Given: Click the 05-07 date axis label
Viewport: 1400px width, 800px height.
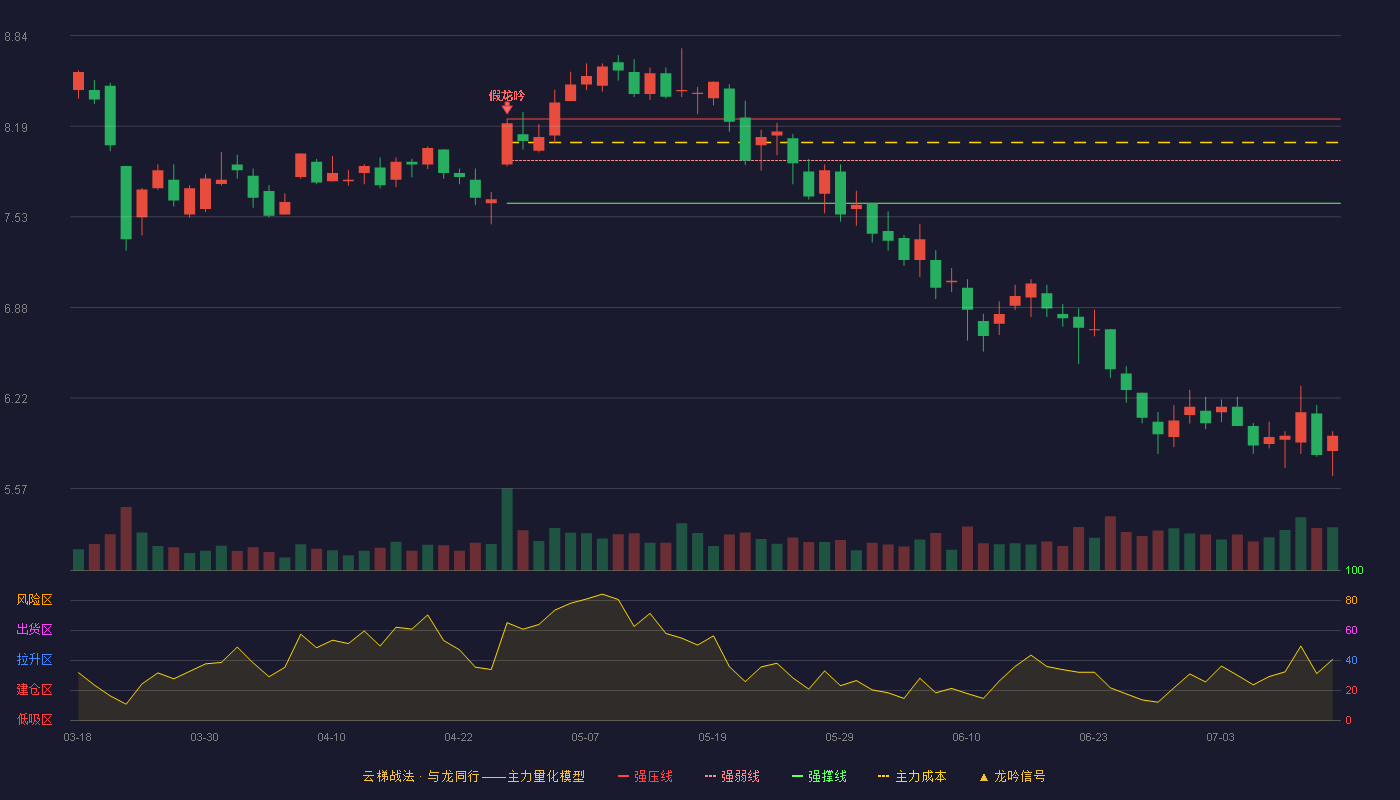Looking at the screenshot, I should tap(585, 737).
